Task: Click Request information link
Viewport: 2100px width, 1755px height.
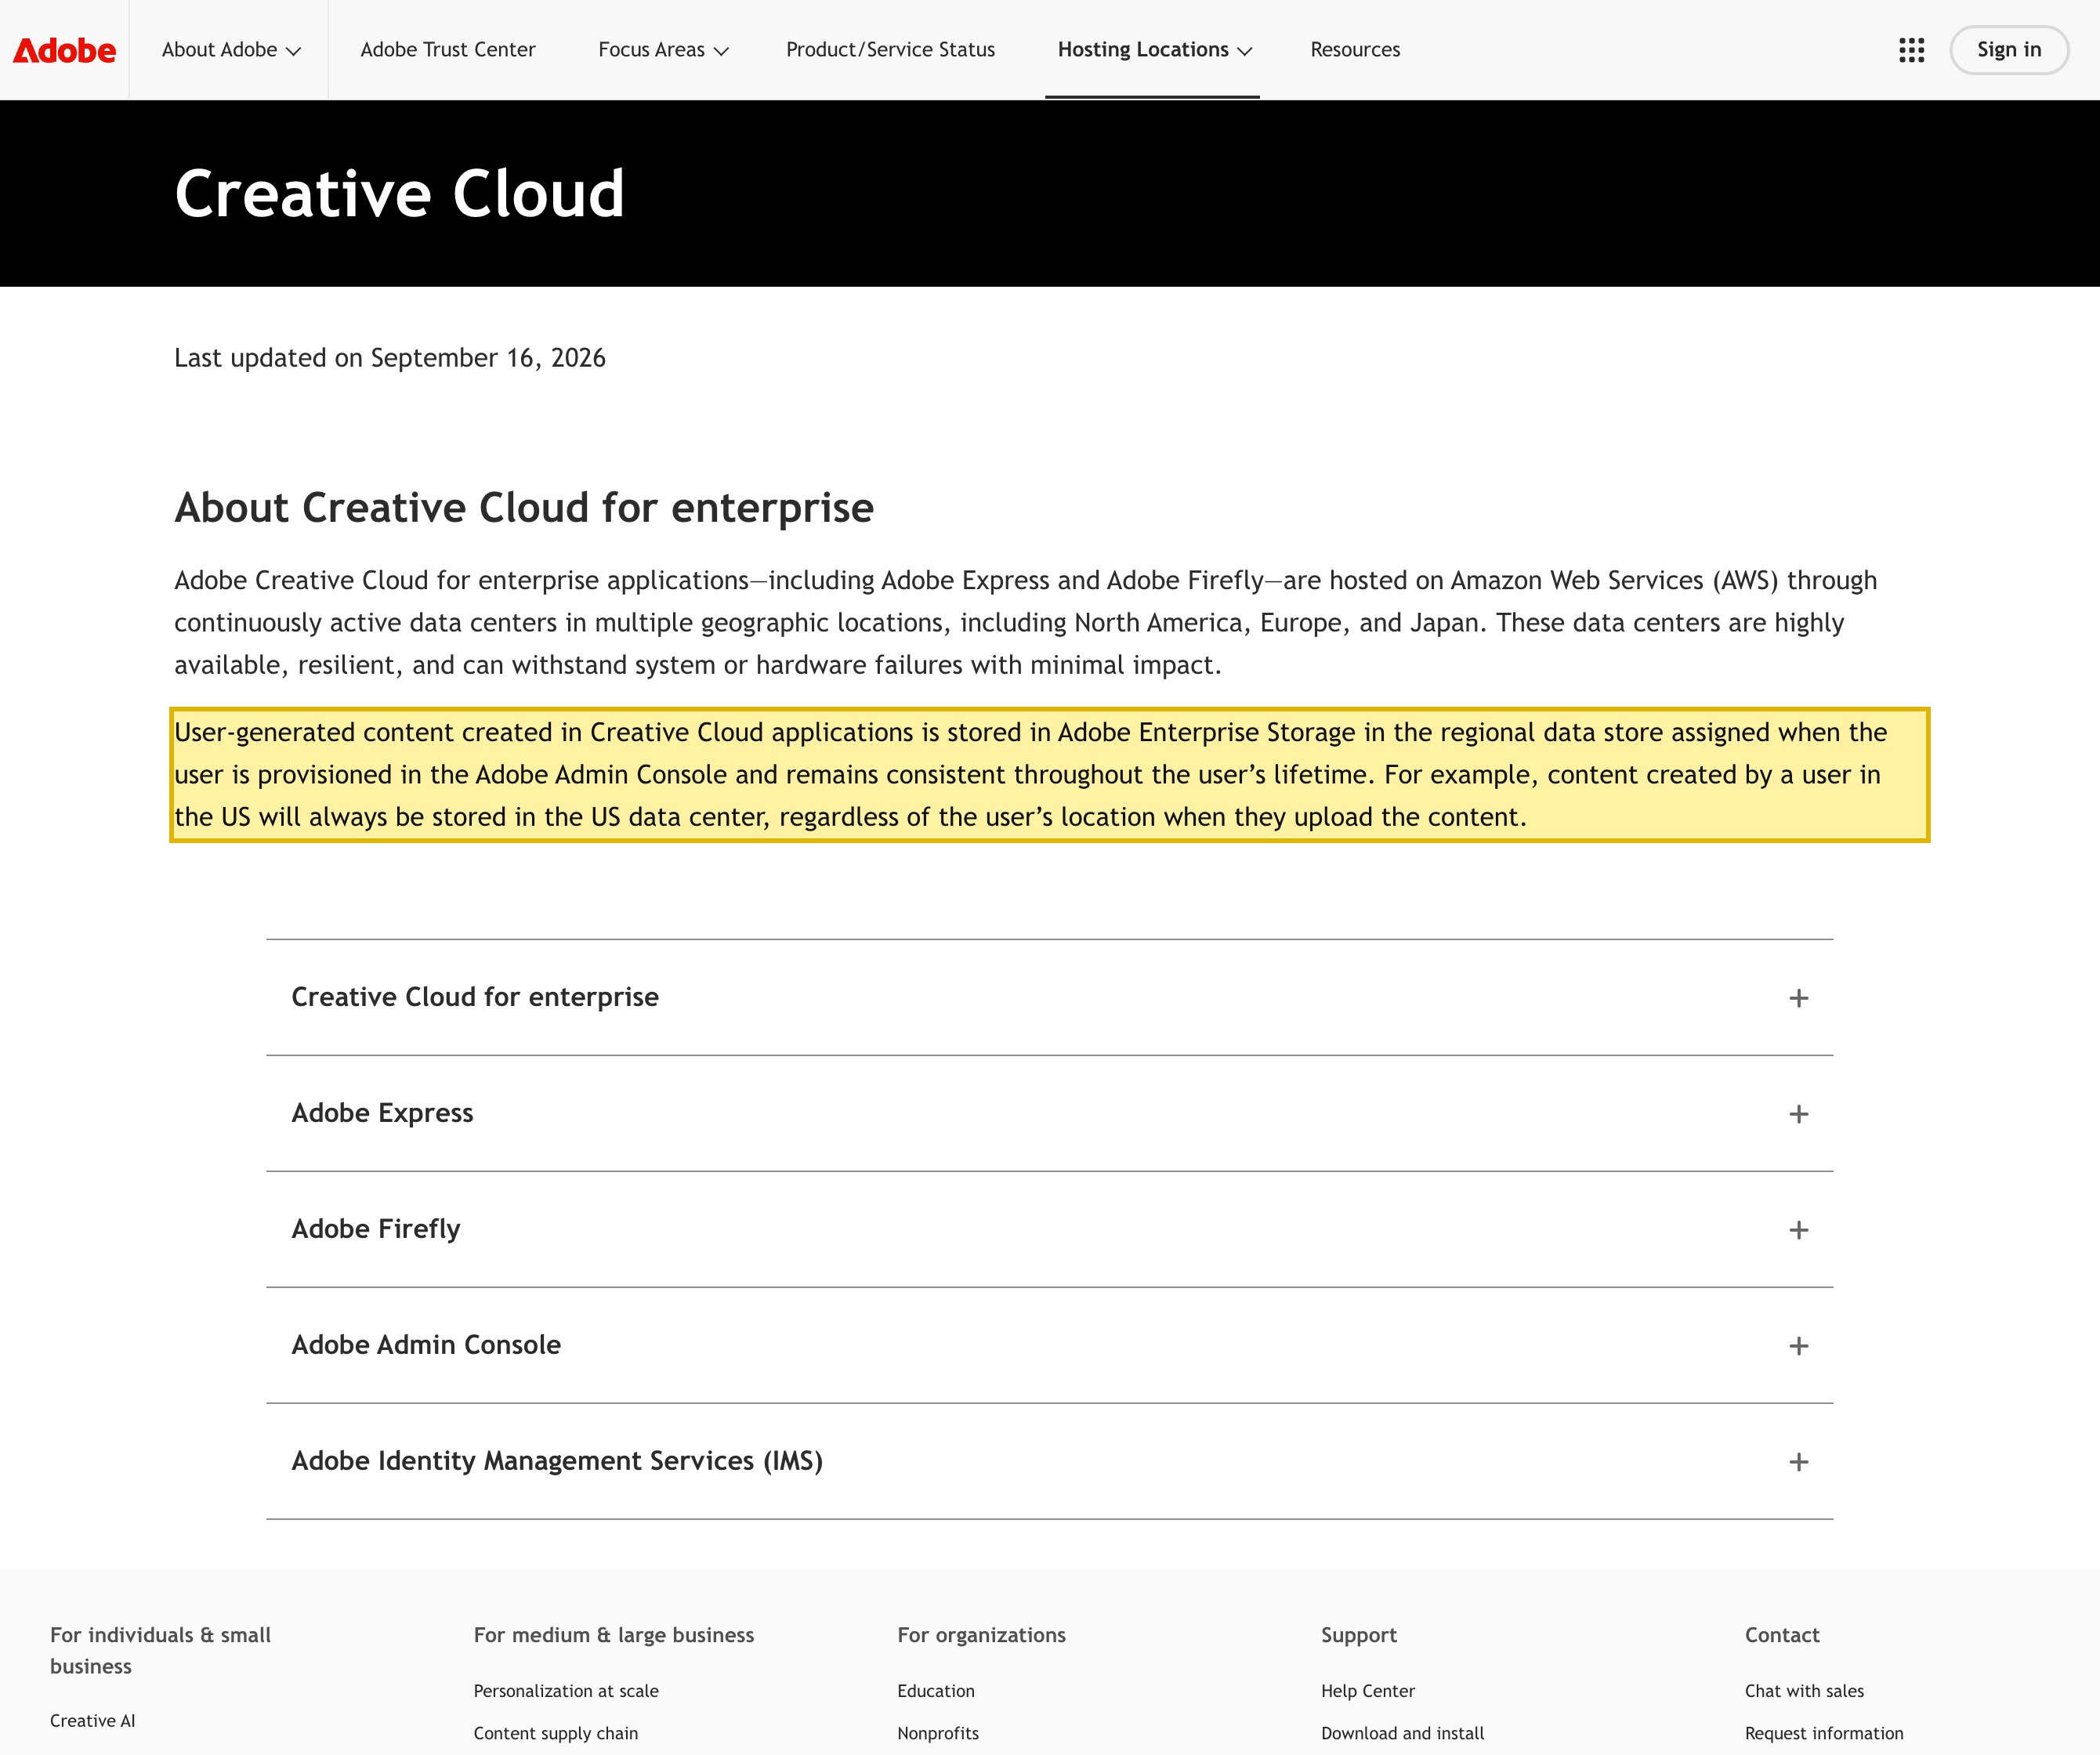Action: click(x=1824, y=1733)
